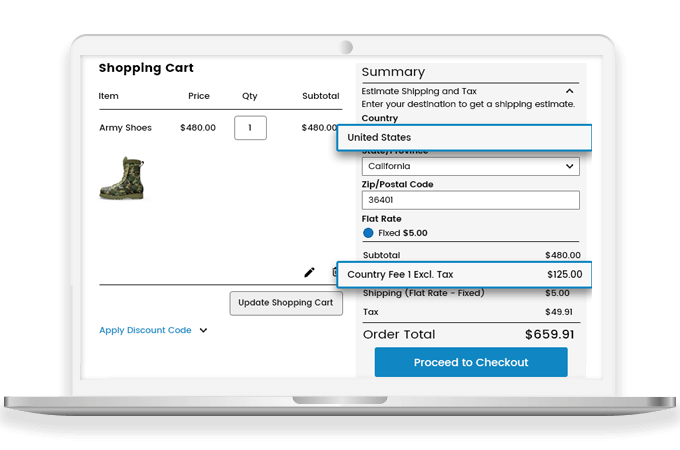The height and width of the screenshot is (450, 680).
Task: Click the Country Fee 1 Excl. Tax row
Action: coord(464,274)
